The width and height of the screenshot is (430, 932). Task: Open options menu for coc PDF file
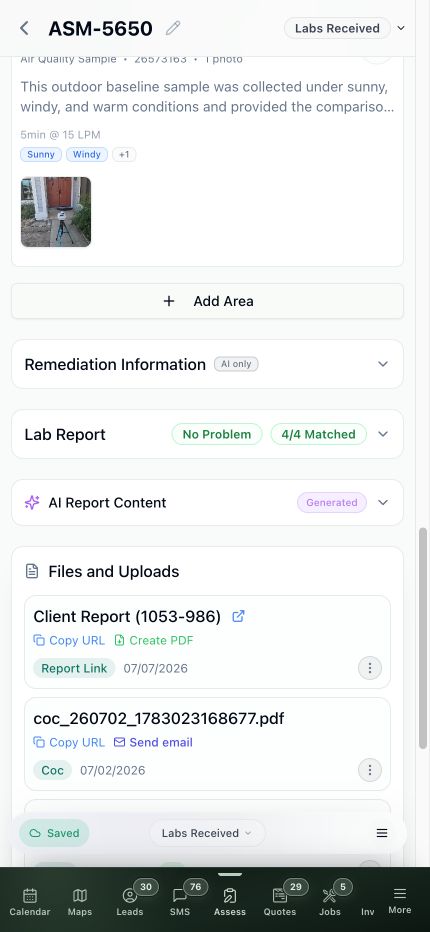coord(369,770)
